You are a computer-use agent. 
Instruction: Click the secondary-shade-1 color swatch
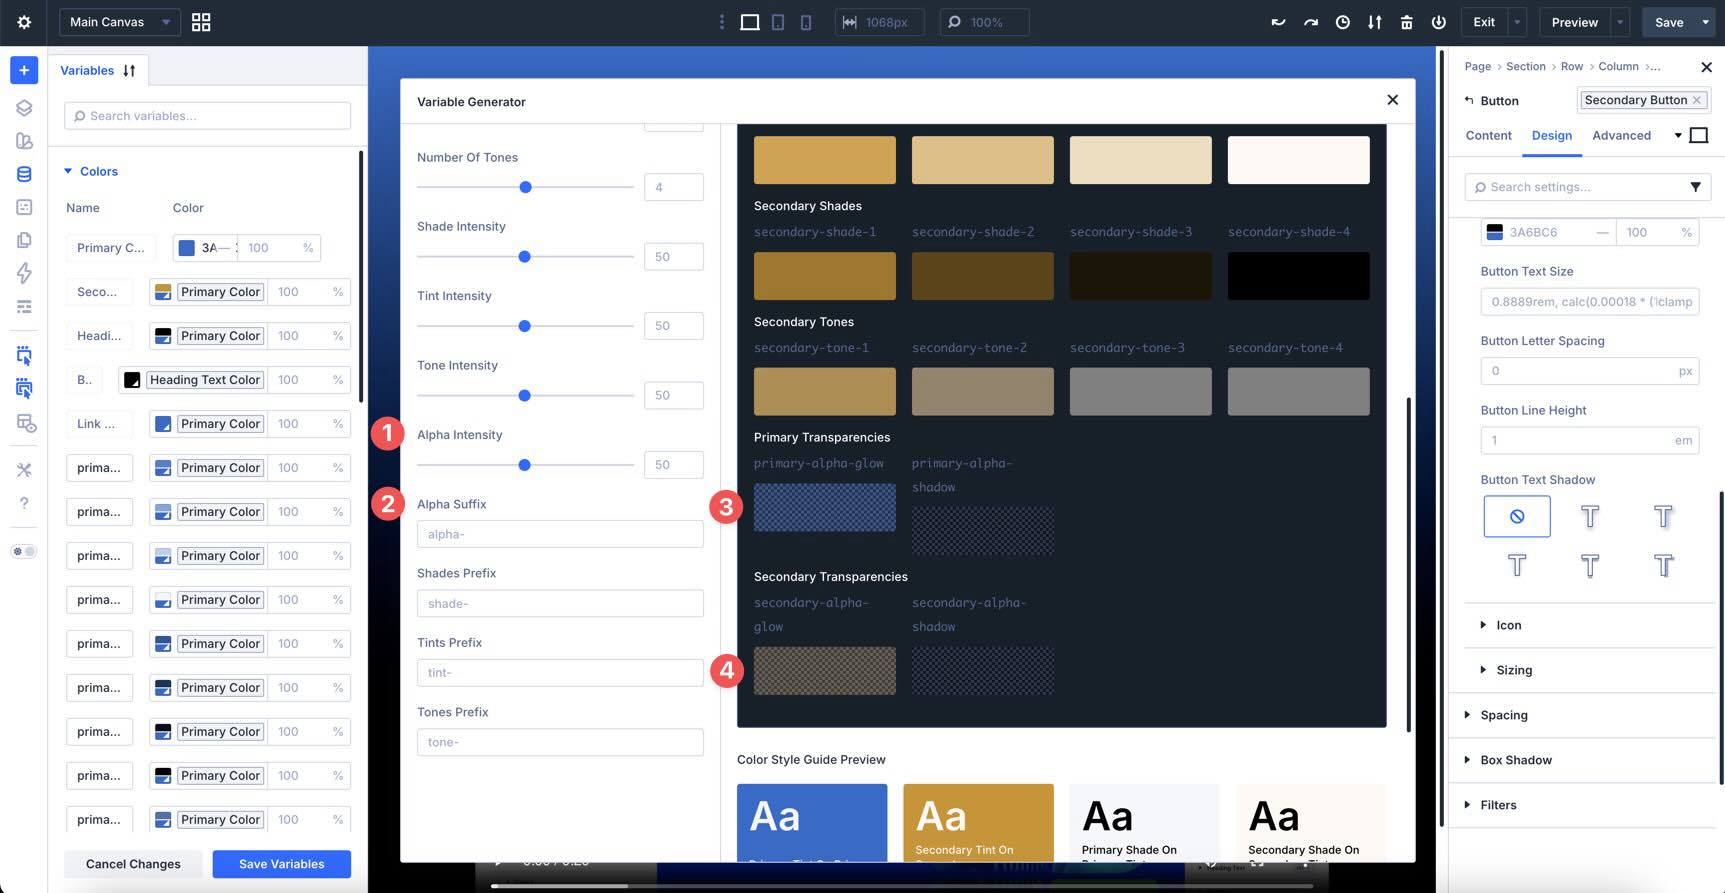point(824,276)
